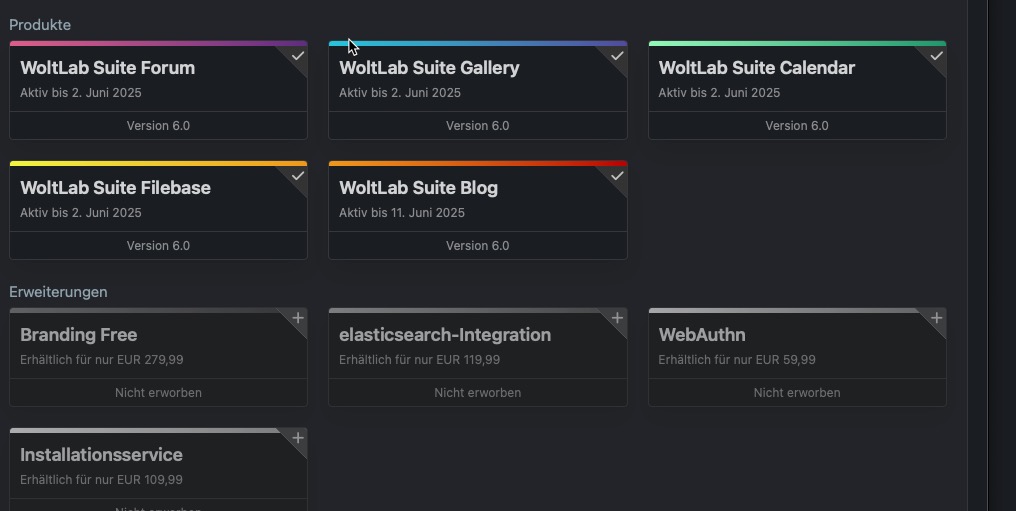Click the plus icon on WebAuthn card
The height and width of the screenshot is (511, 1016).
936,318
